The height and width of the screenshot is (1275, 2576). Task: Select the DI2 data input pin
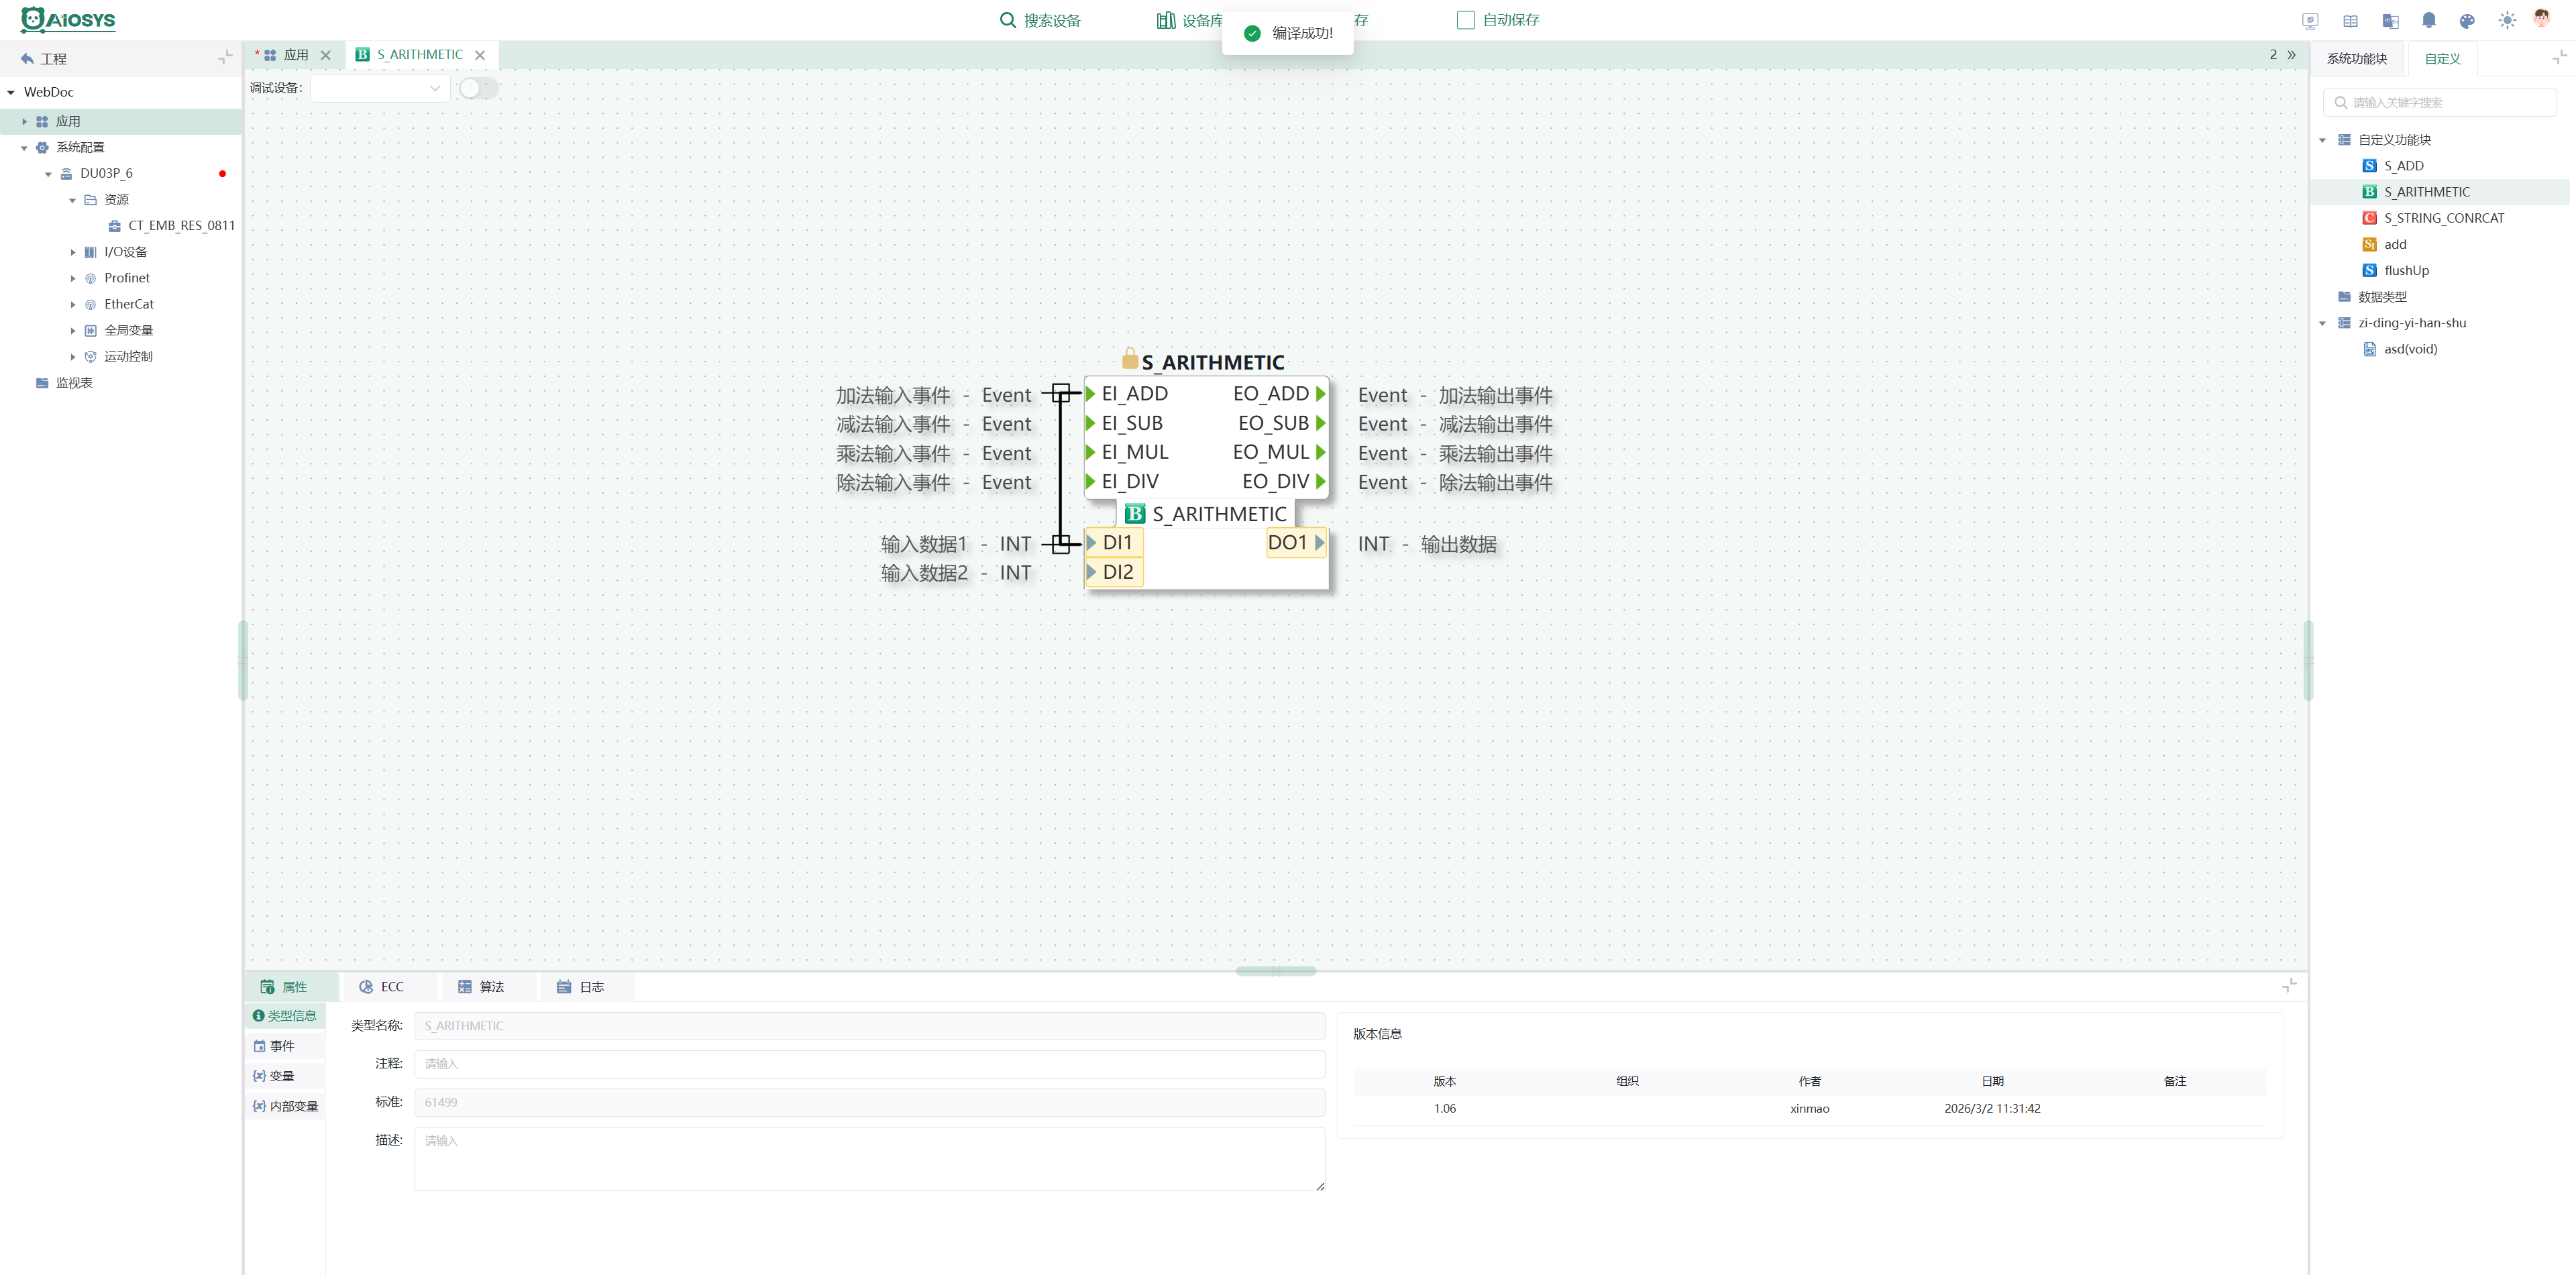point(1115,572)
